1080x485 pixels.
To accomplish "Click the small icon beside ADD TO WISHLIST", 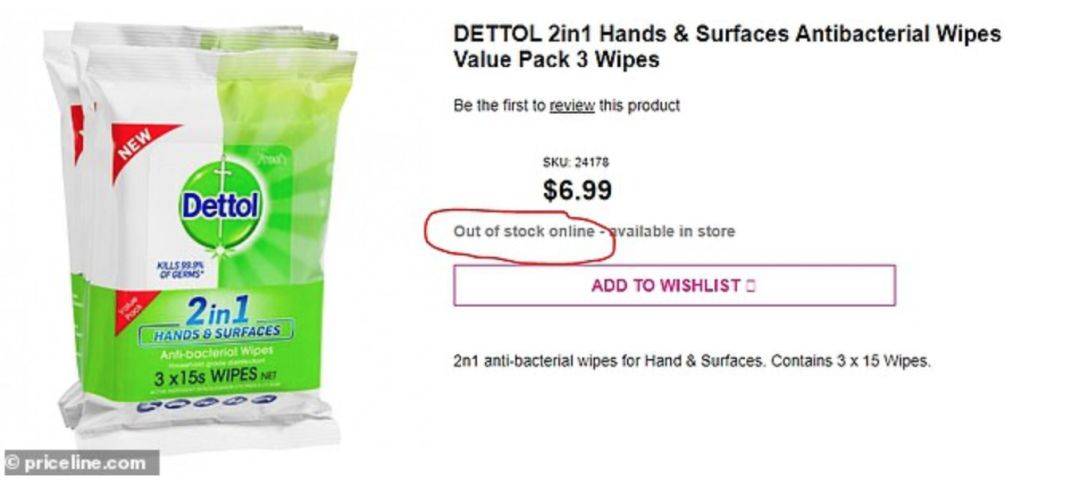I will [751, 285].
